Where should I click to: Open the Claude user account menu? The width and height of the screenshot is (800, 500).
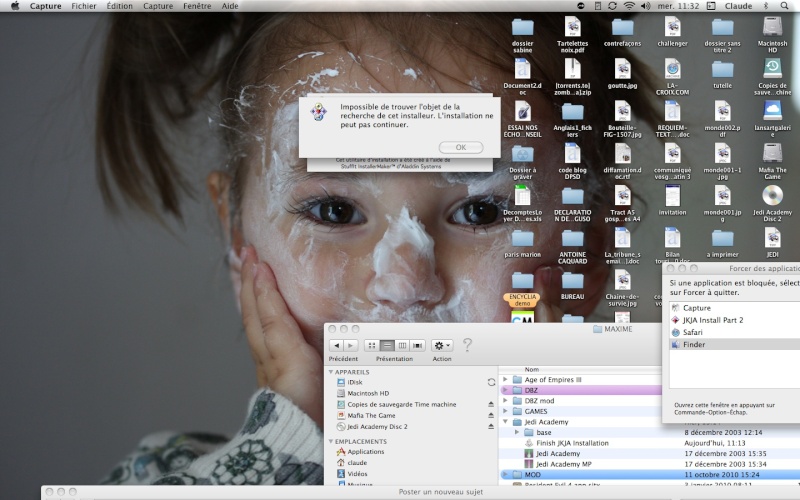[738, 6]
